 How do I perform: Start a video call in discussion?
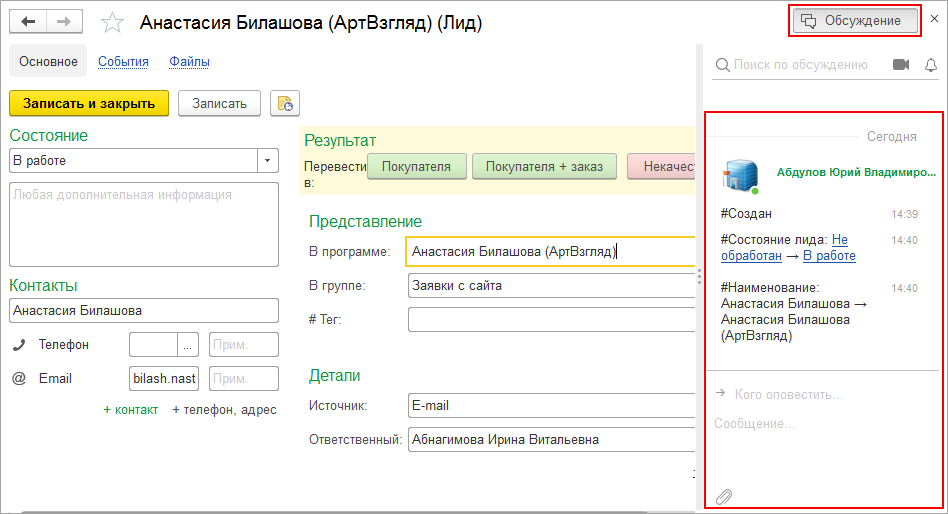(x=901, y=65)
